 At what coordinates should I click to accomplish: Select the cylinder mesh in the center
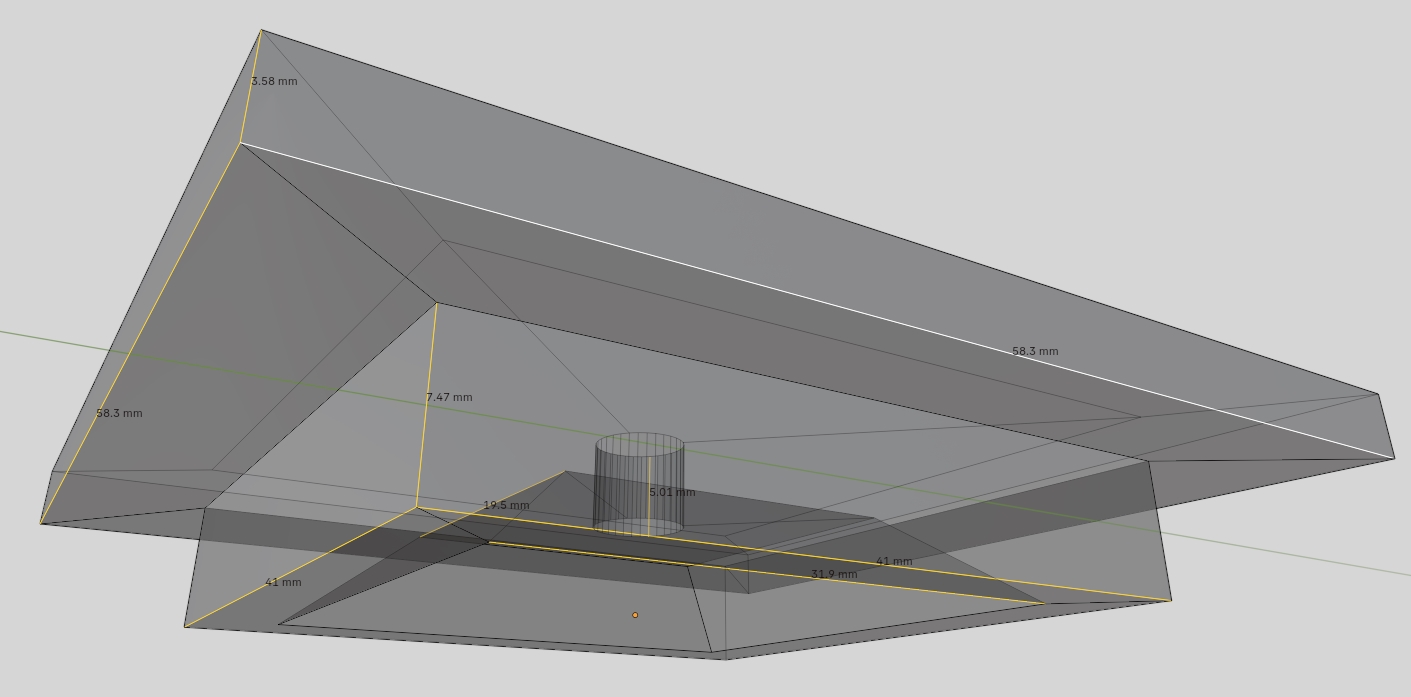(639, 484)
